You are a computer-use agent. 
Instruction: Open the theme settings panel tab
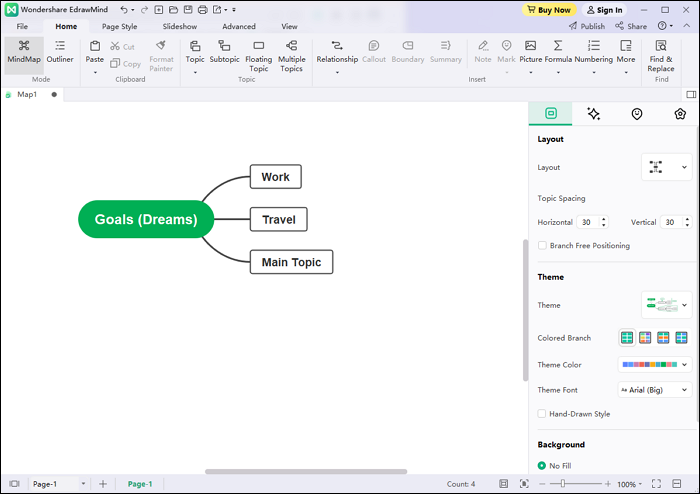pos(679,114)
